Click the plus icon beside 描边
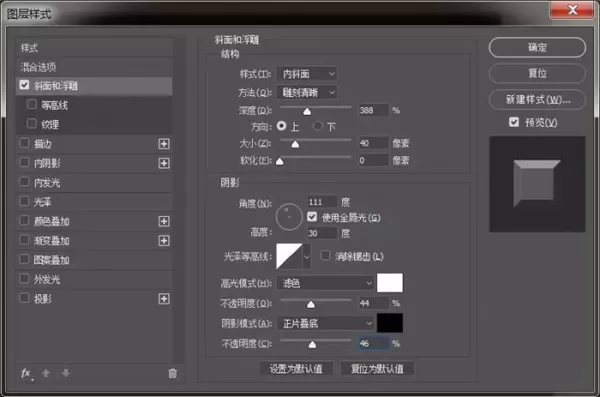The image size is (600, 397). 164,144
